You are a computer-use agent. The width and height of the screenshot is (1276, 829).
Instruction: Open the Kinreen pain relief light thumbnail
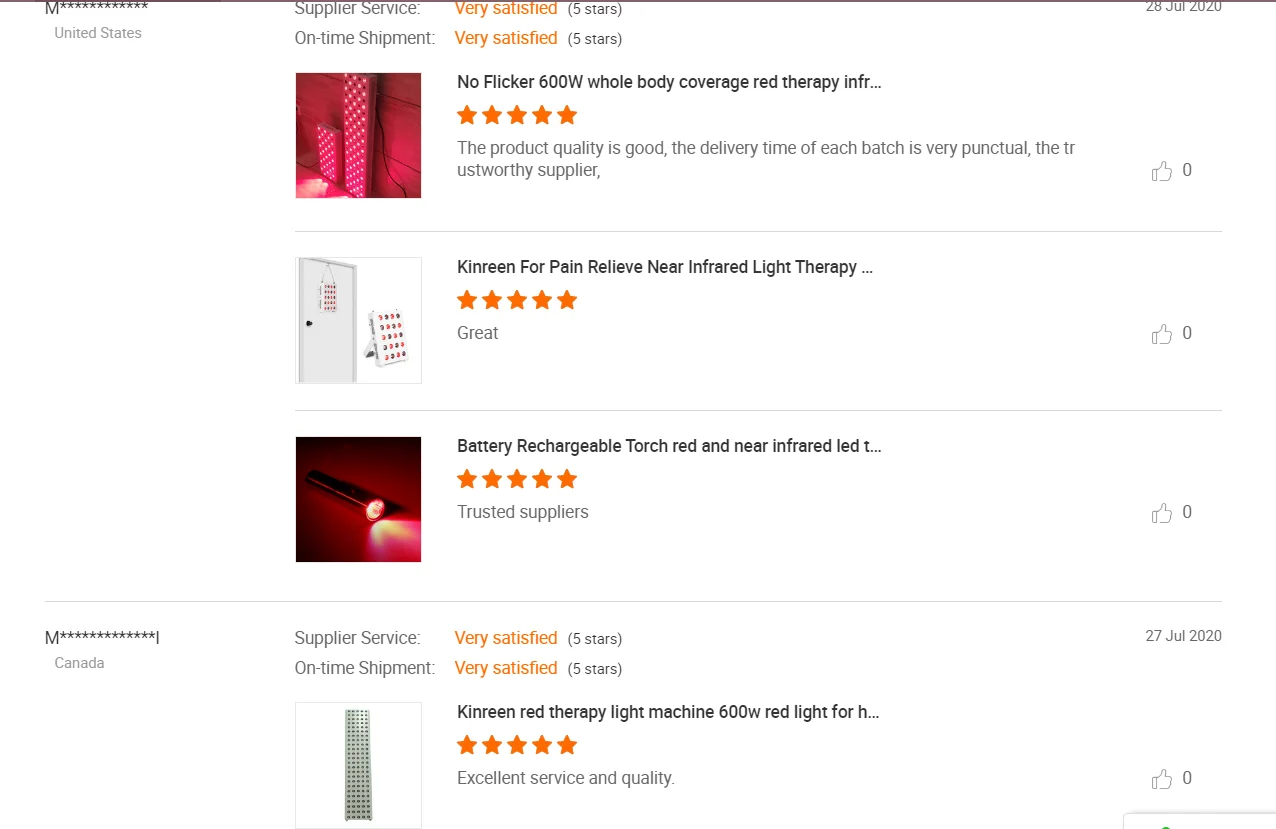(358, 320)
